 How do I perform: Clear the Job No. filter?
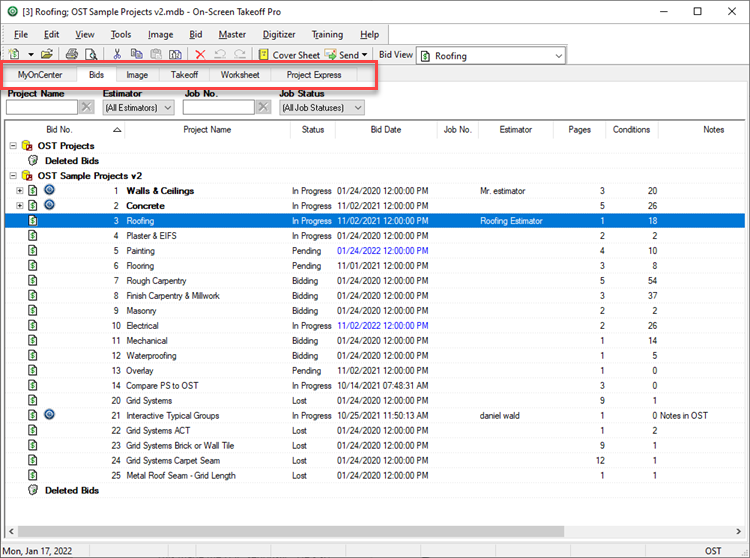(x=264, y=107)
